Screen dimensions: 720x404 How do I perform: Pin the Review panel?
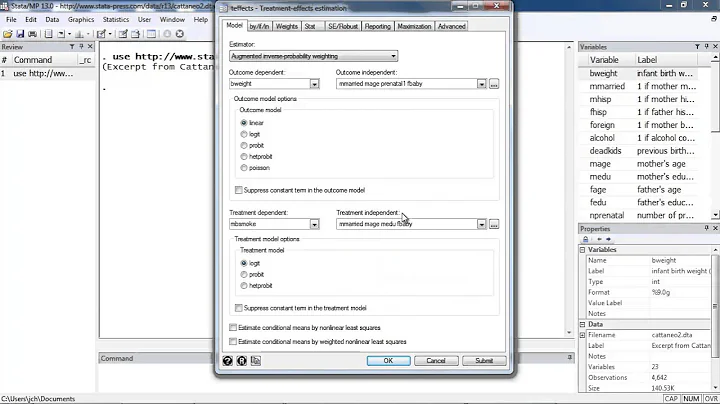click(x=81, y=47)
